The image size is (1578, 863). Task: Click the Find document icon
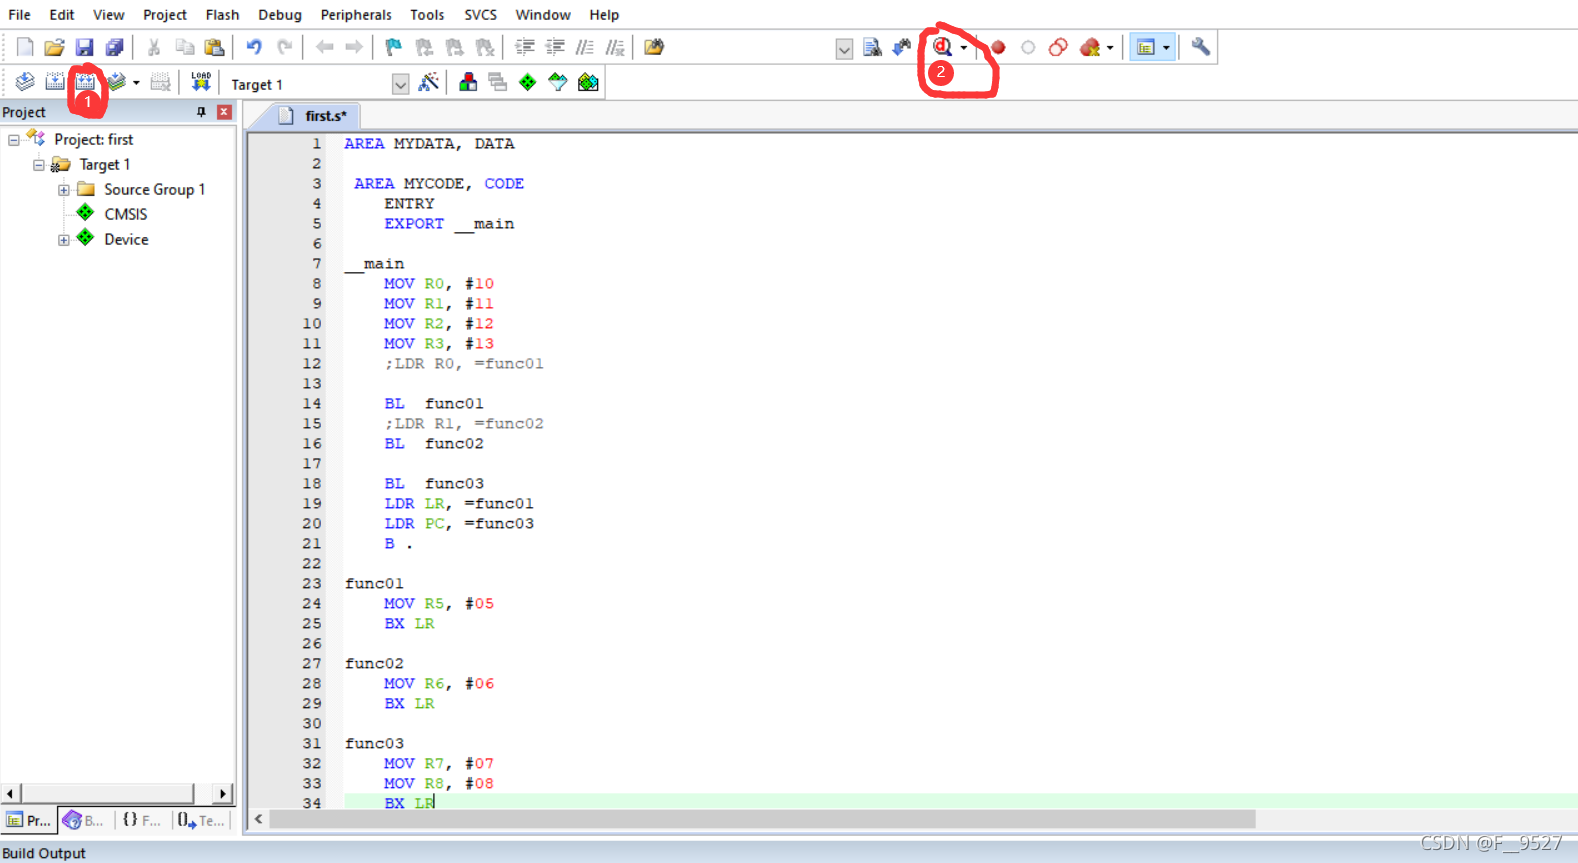pos(872,47)
